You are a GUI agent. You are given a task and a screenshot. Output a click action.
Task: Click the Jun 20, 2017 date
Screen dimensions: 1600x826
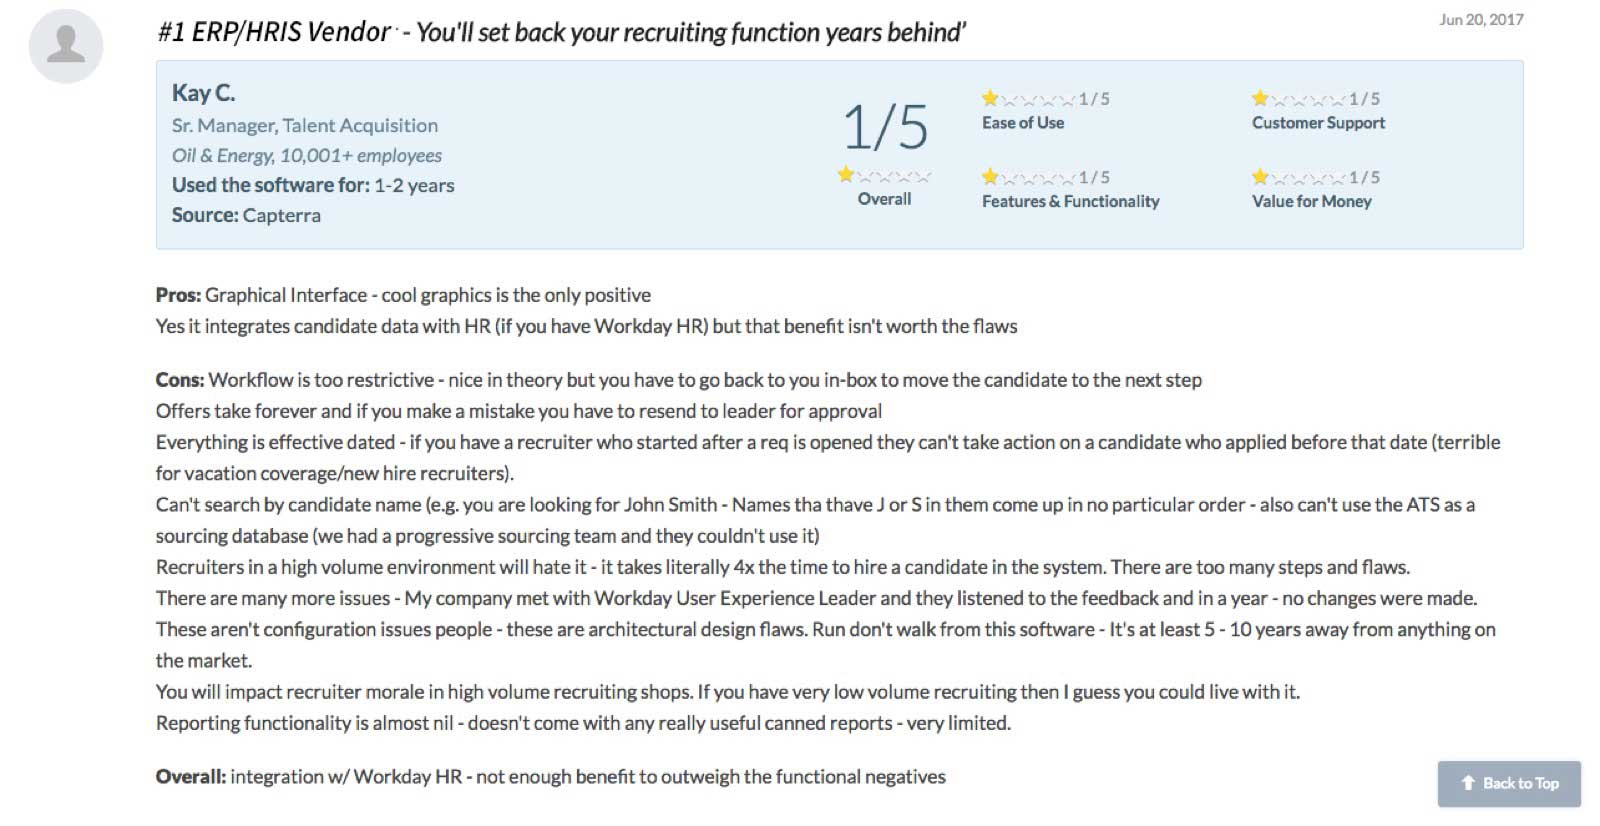1481,19
